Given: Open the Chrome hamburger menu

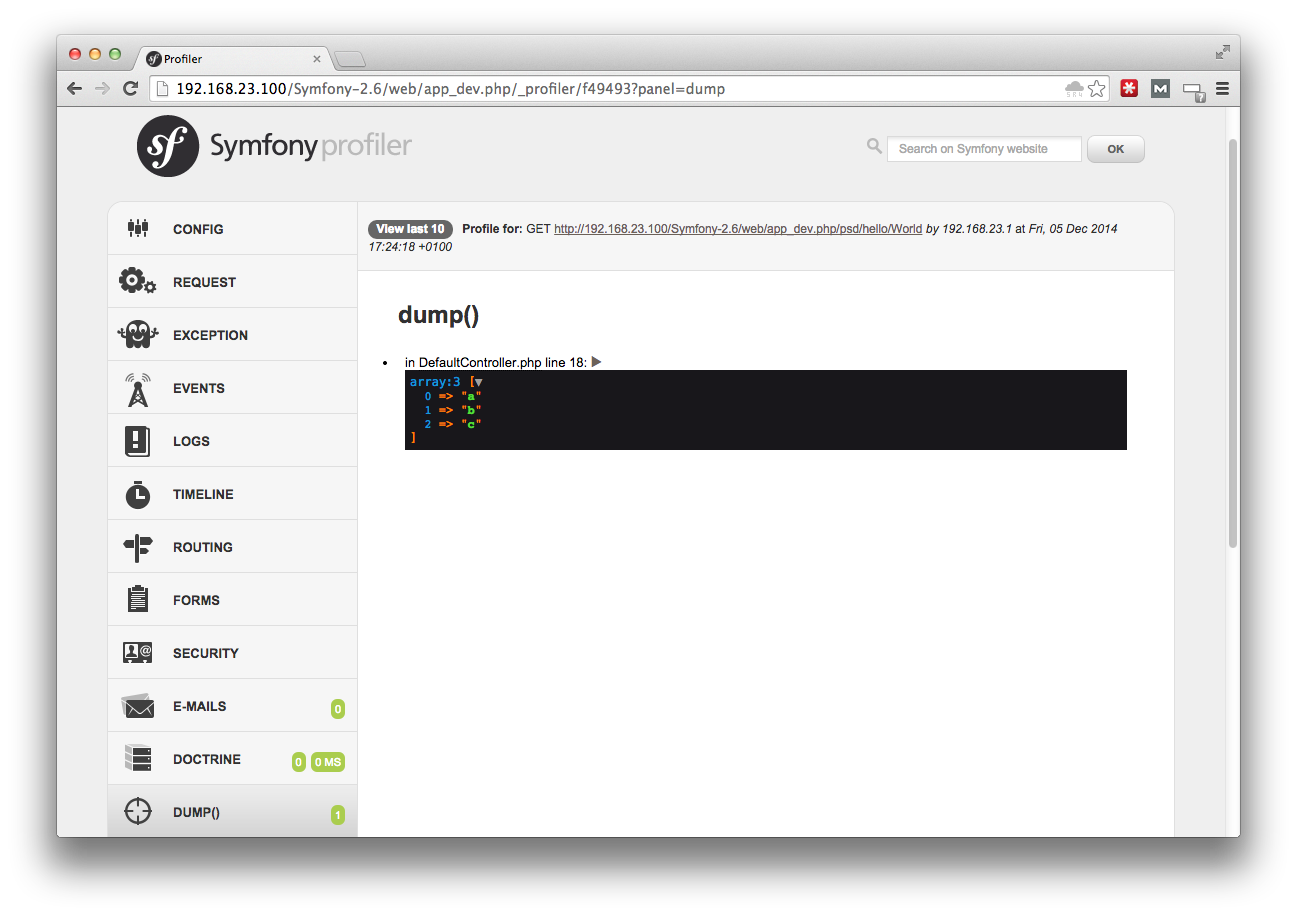Looking at the screenshot, I should [1222, 88].
